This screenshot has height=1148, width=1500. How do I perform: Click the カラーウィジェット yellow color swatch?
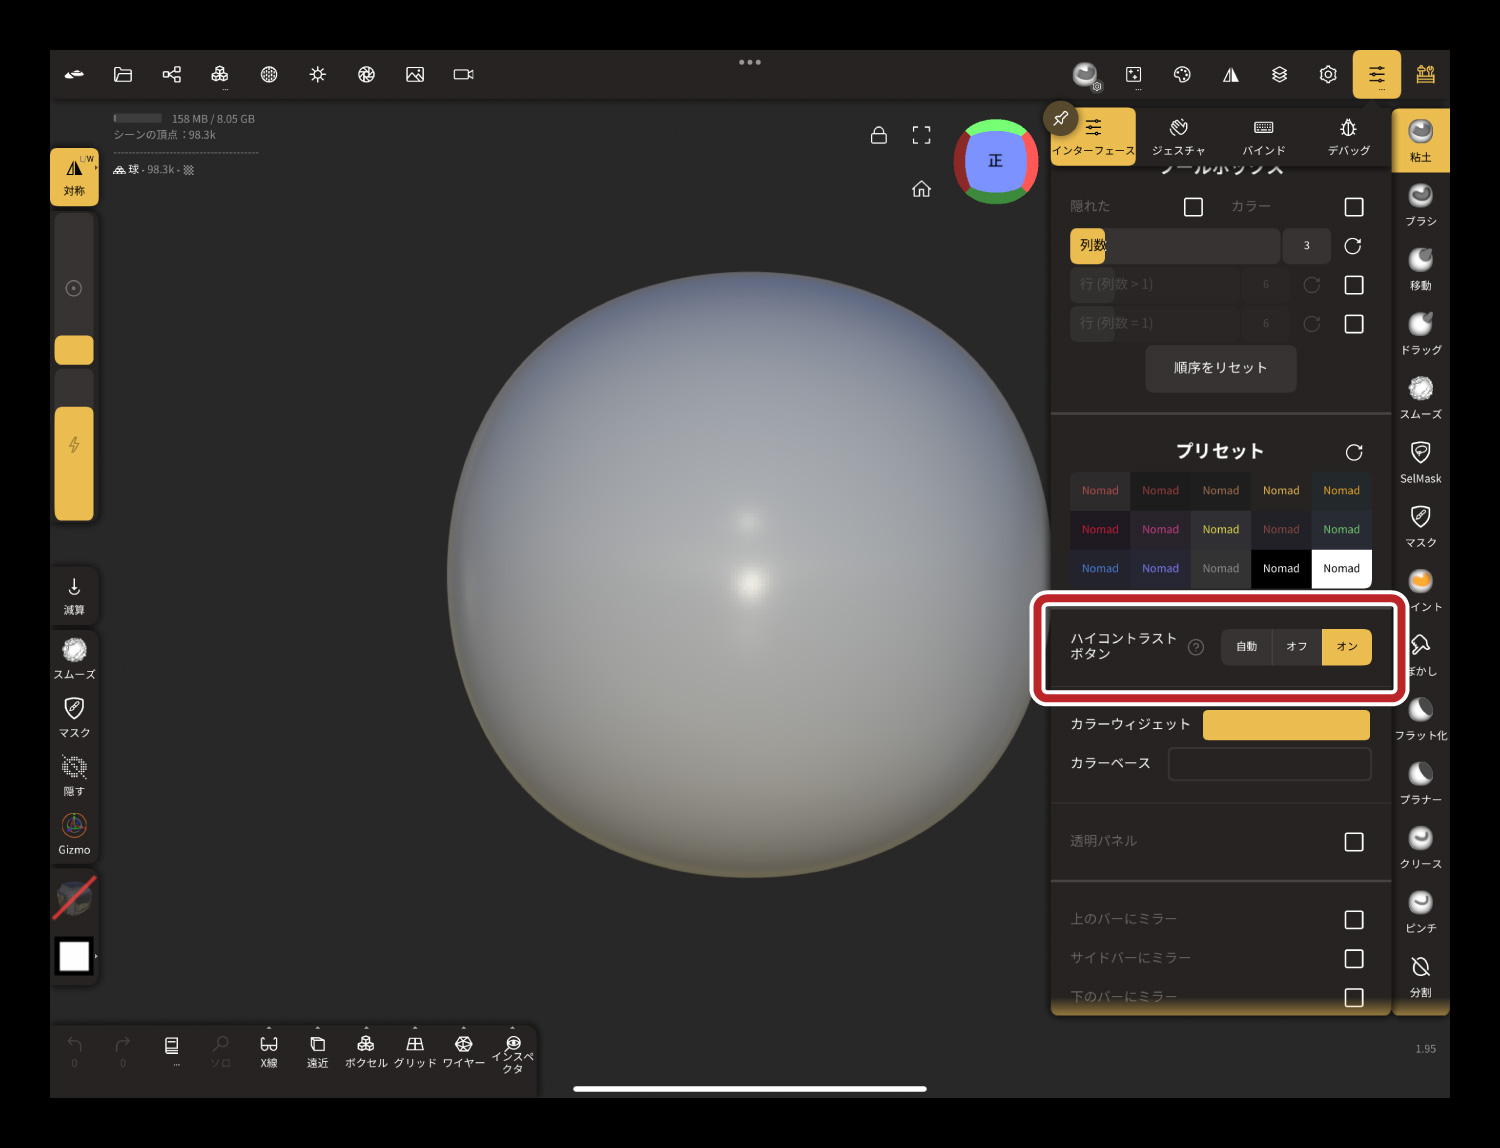coord(1285,725)
